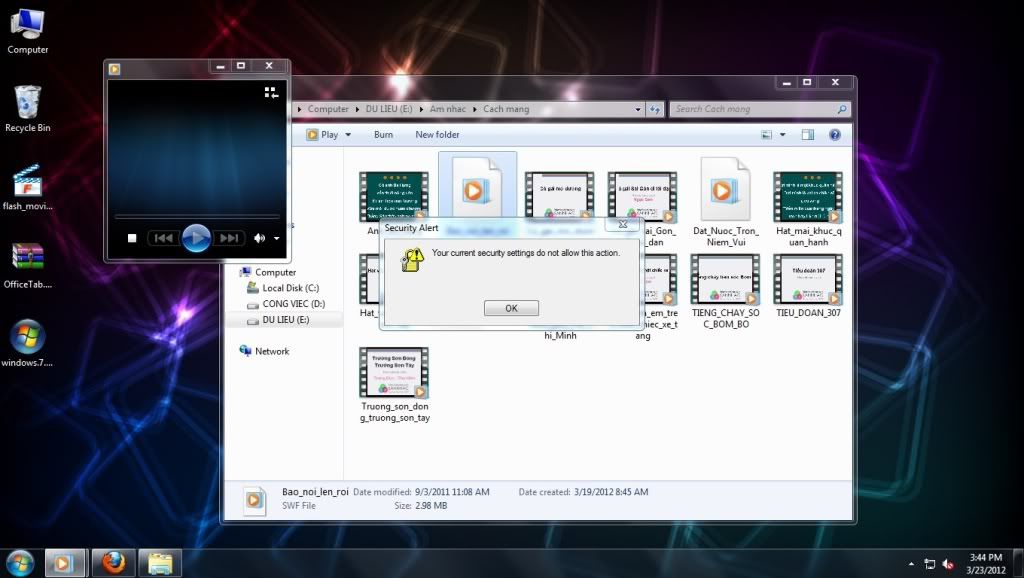Click the date modified 9/3/2011 11:08 AM value

[452, 492]
